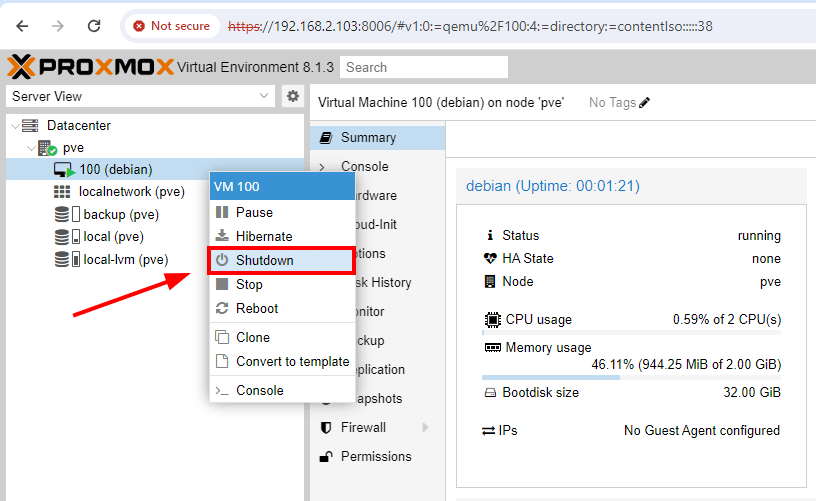
Task: Click the pencil icon to edit tags
Action: click(645, 103)
